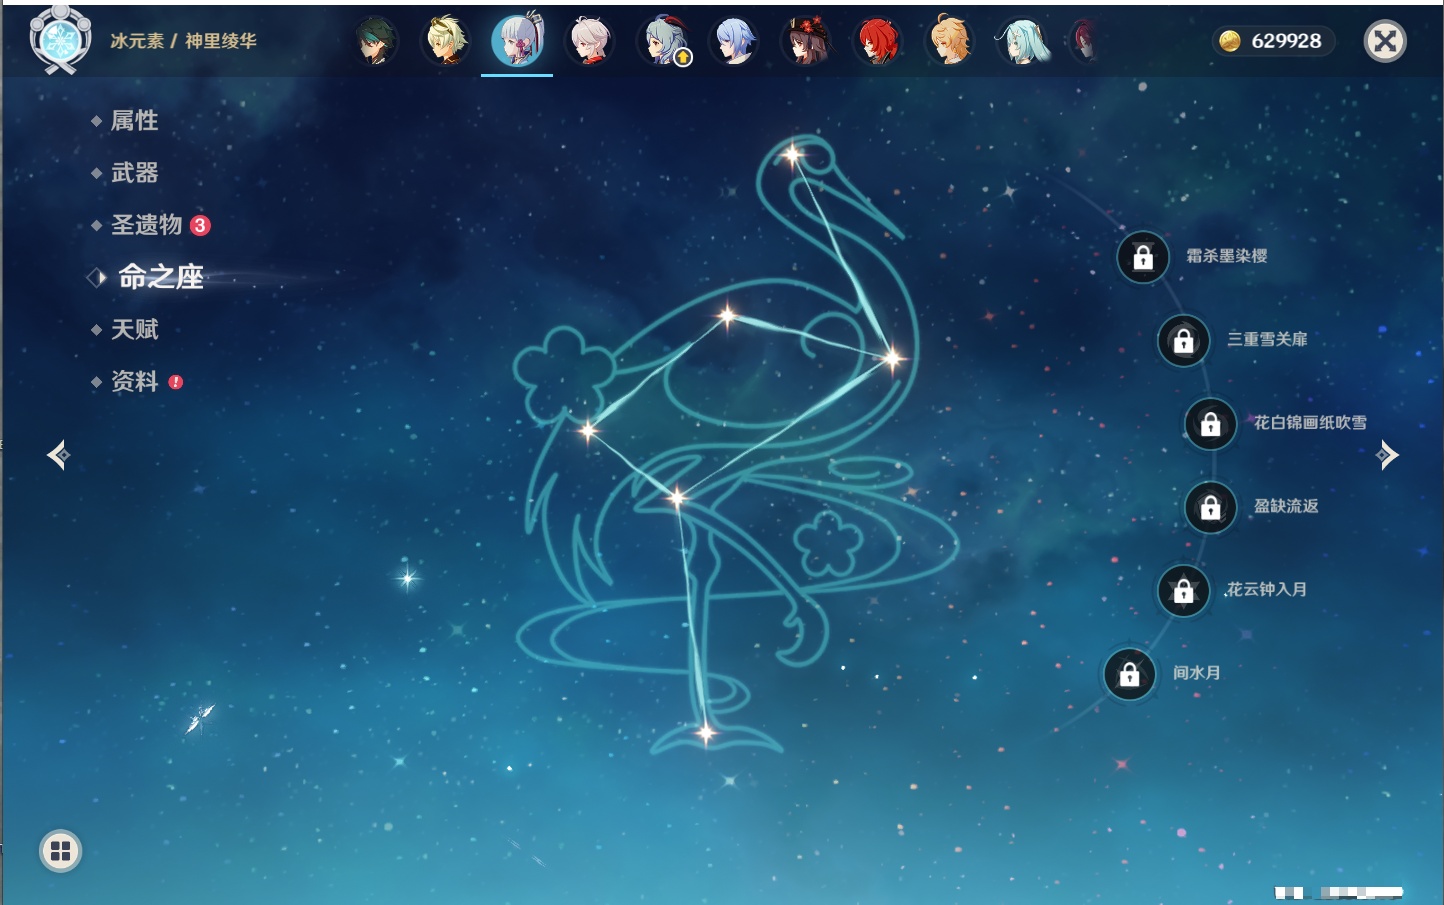Select the Hu Tao avatar with flower hat
1444x905 pixels.
[x=805, y=42]
